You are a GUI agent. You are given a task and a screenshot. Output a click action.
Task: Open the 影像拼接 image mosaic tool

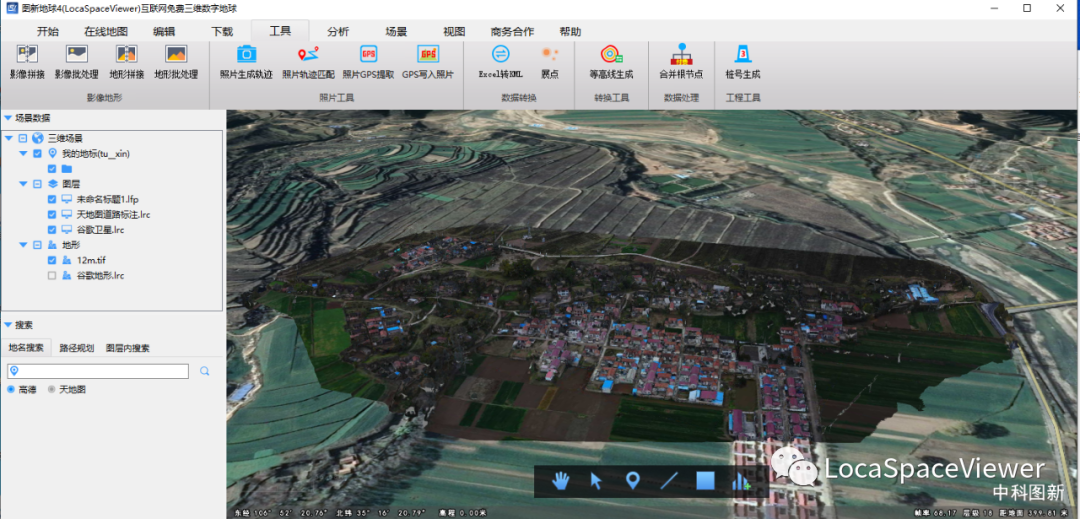click(28, 62)
